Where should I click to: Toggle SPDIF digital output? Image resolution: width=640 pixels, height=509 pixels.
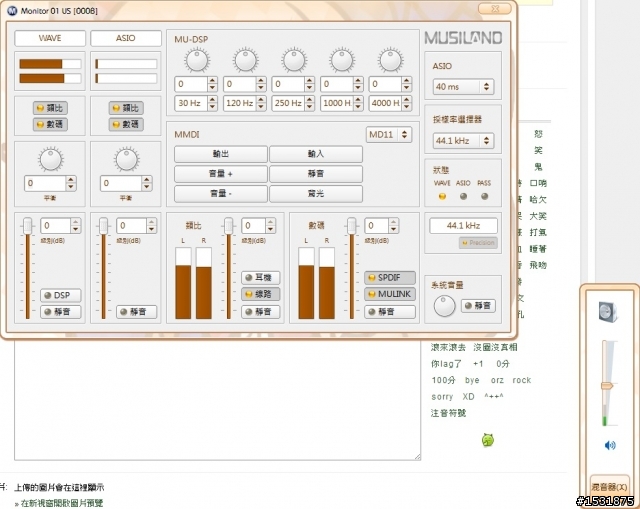390,278
